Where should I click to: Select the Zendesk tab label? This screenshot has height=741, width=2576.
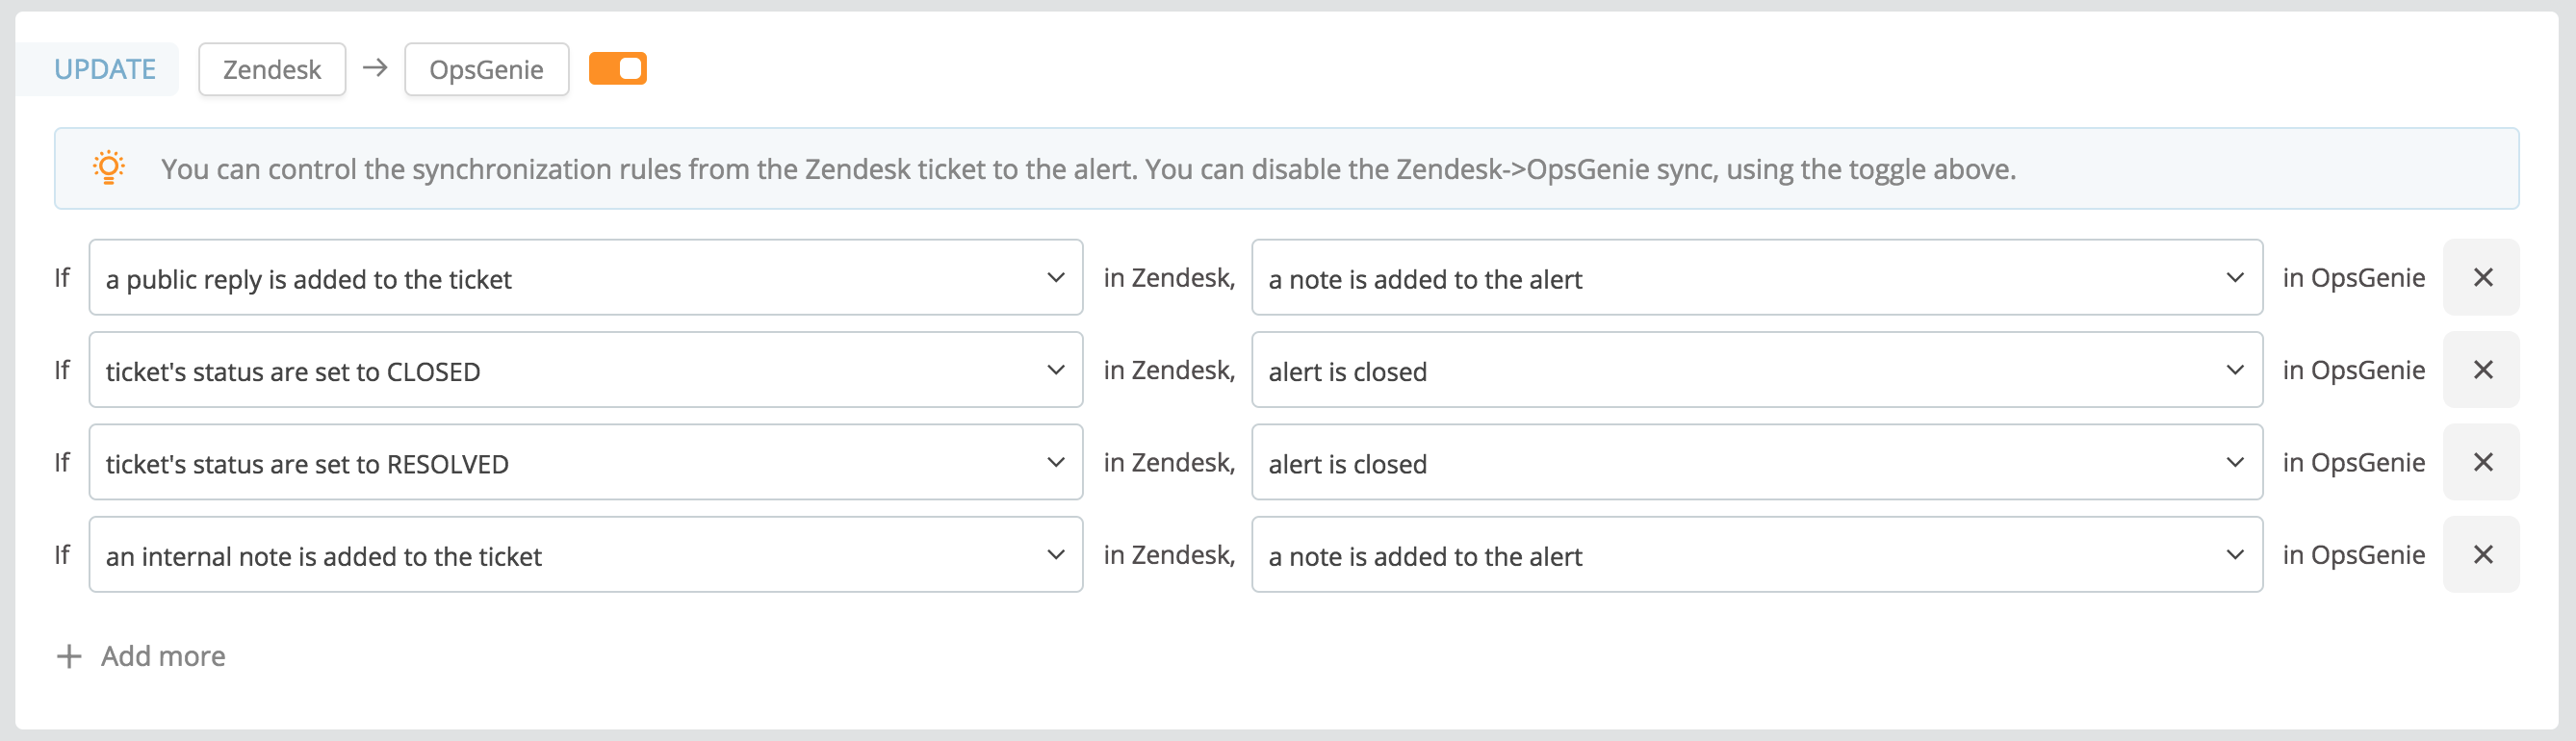coord(271,69)
